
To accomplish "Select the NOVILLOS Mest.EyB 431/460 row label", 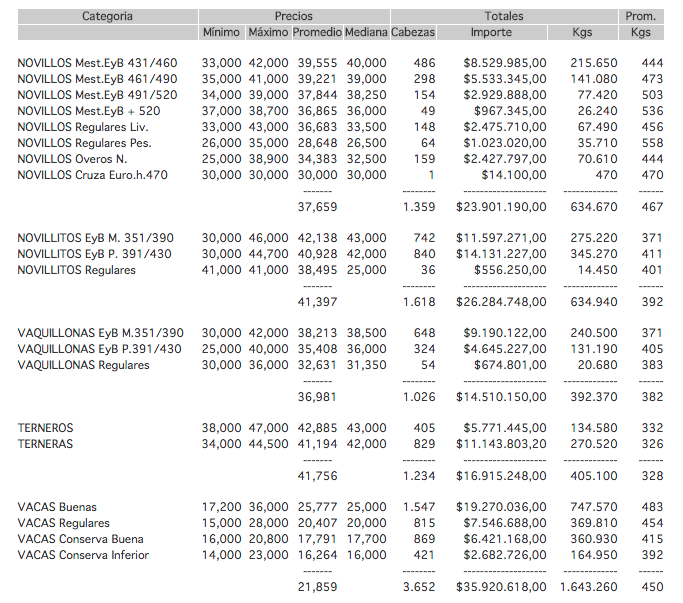I will point(97,63).
